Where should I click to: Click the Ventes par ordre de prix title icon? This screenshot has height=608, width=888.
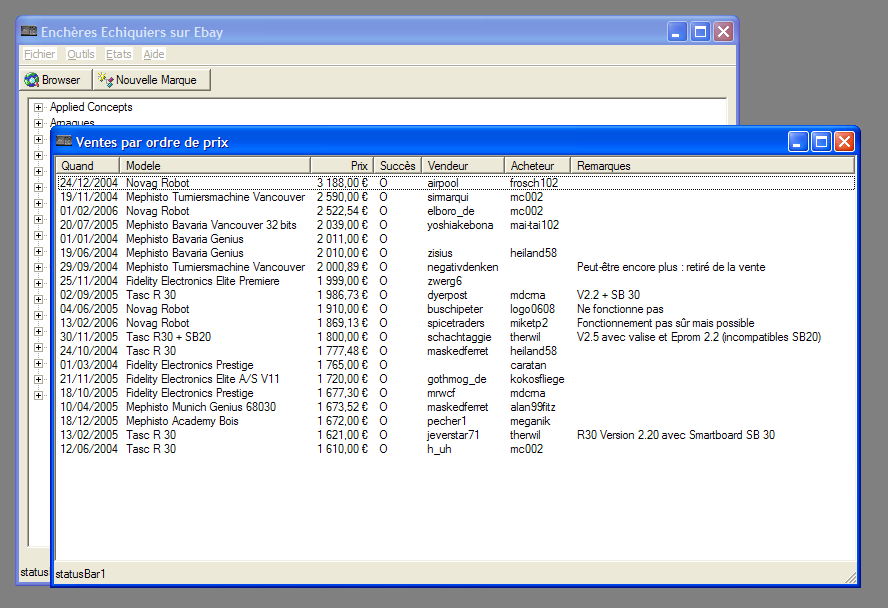coord(64,142)
